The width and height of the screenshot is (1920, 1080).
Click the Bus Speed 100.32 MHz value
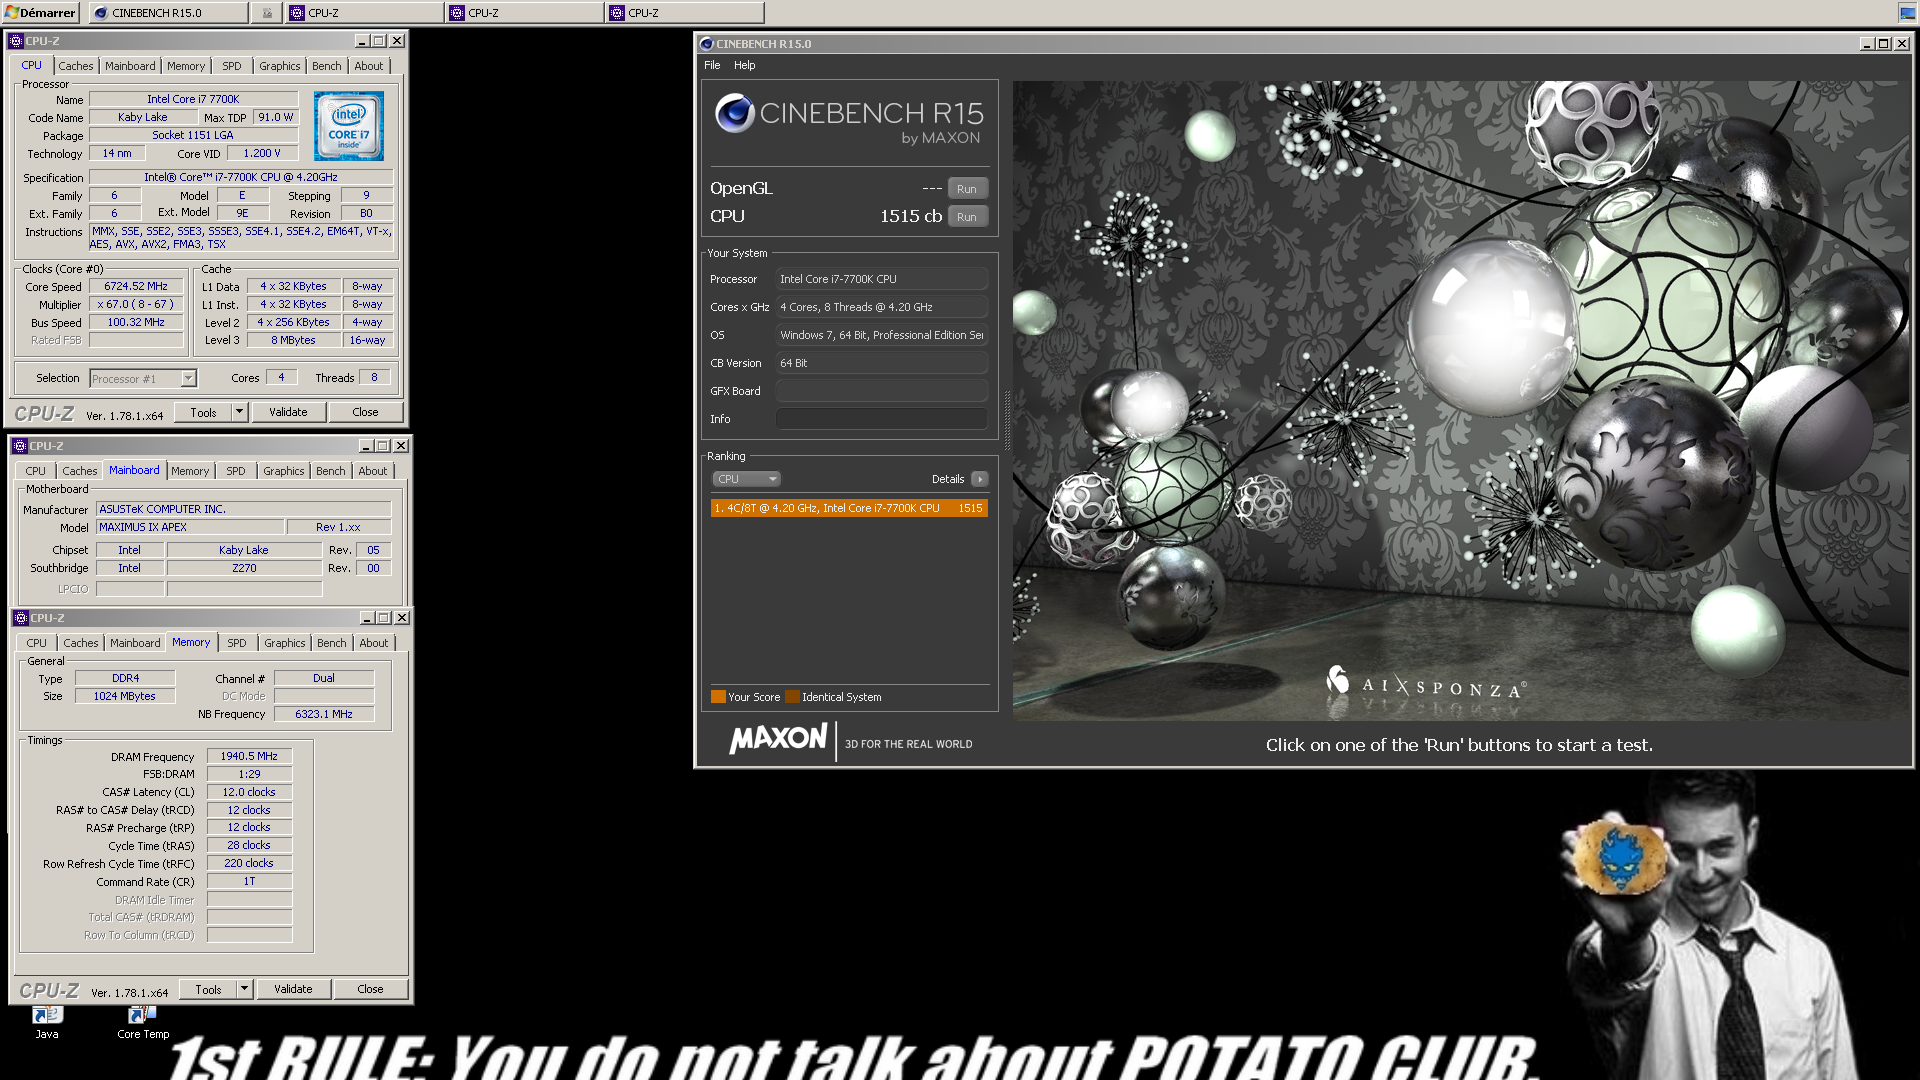click(136, 322)
